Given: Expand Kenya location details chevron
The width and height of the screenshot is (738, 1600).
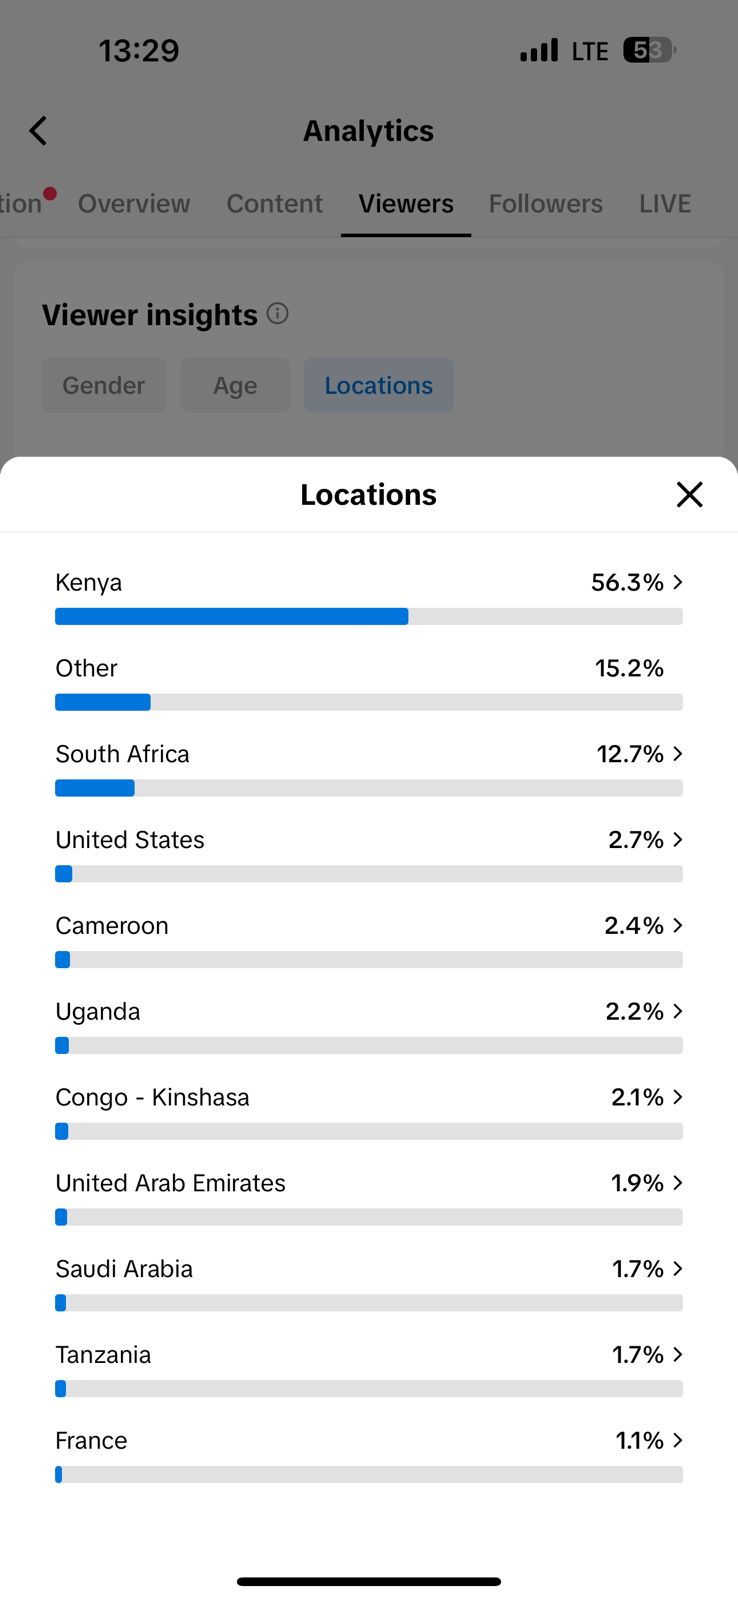Looking at the screenshot, I should click(678, 582).
